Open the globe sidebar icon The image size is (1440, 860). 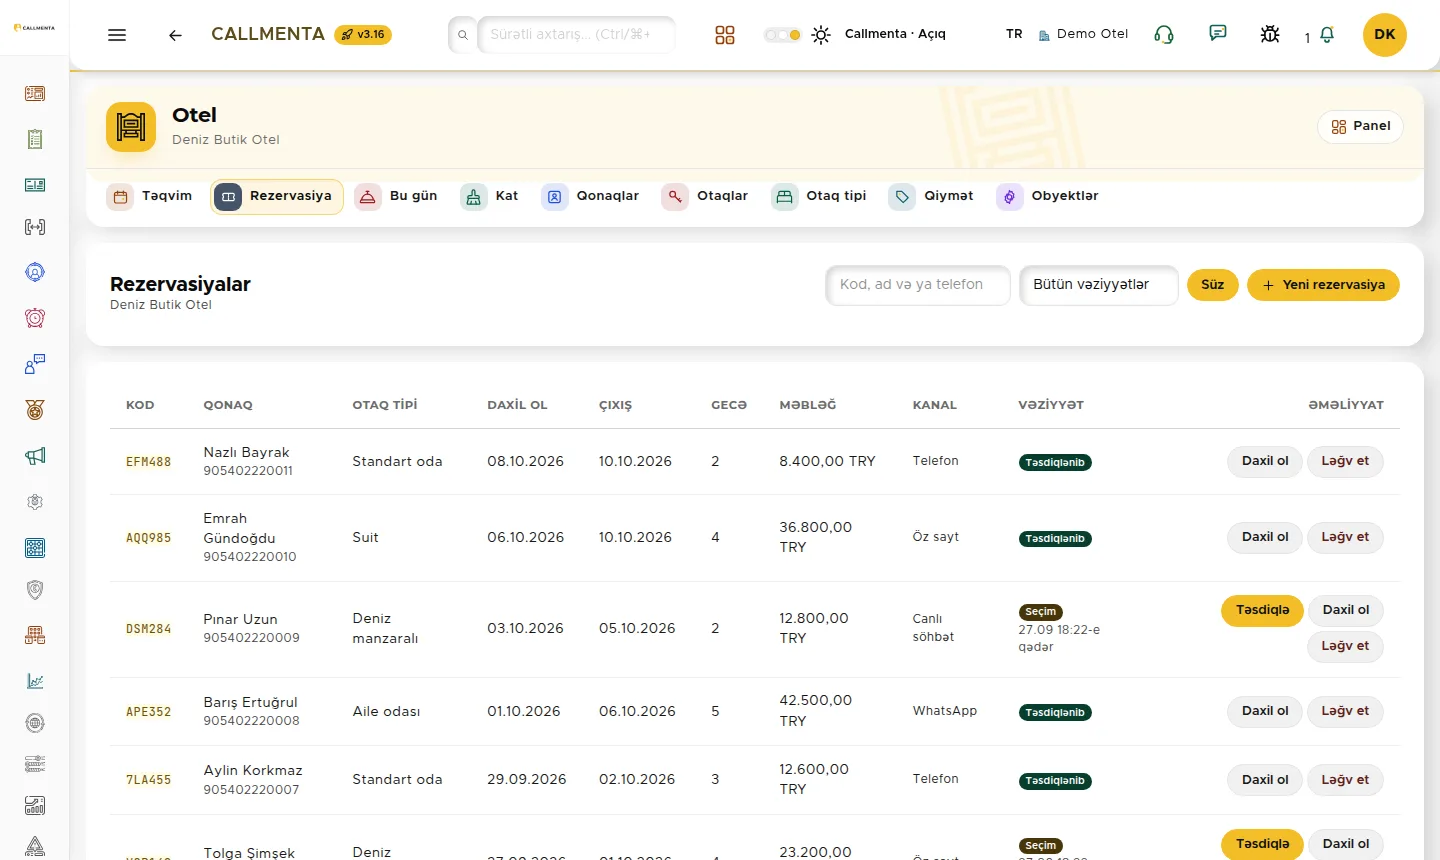point(35,723)
